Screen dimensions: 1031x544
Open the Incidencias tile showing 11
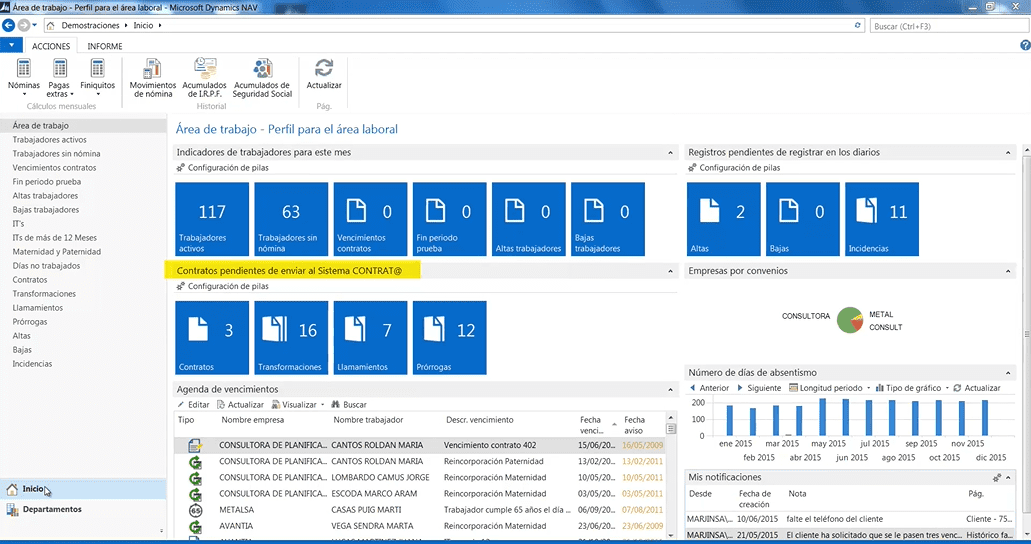pos(882,219)
